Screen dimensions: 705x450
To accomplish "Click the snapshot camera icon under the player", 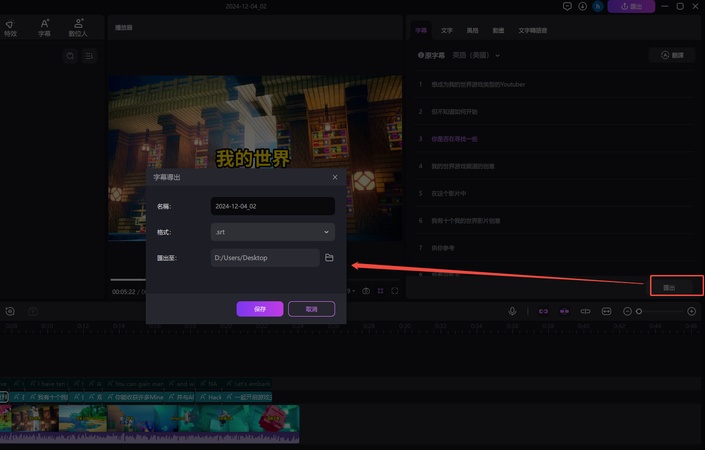I will [x=366, y=291].
